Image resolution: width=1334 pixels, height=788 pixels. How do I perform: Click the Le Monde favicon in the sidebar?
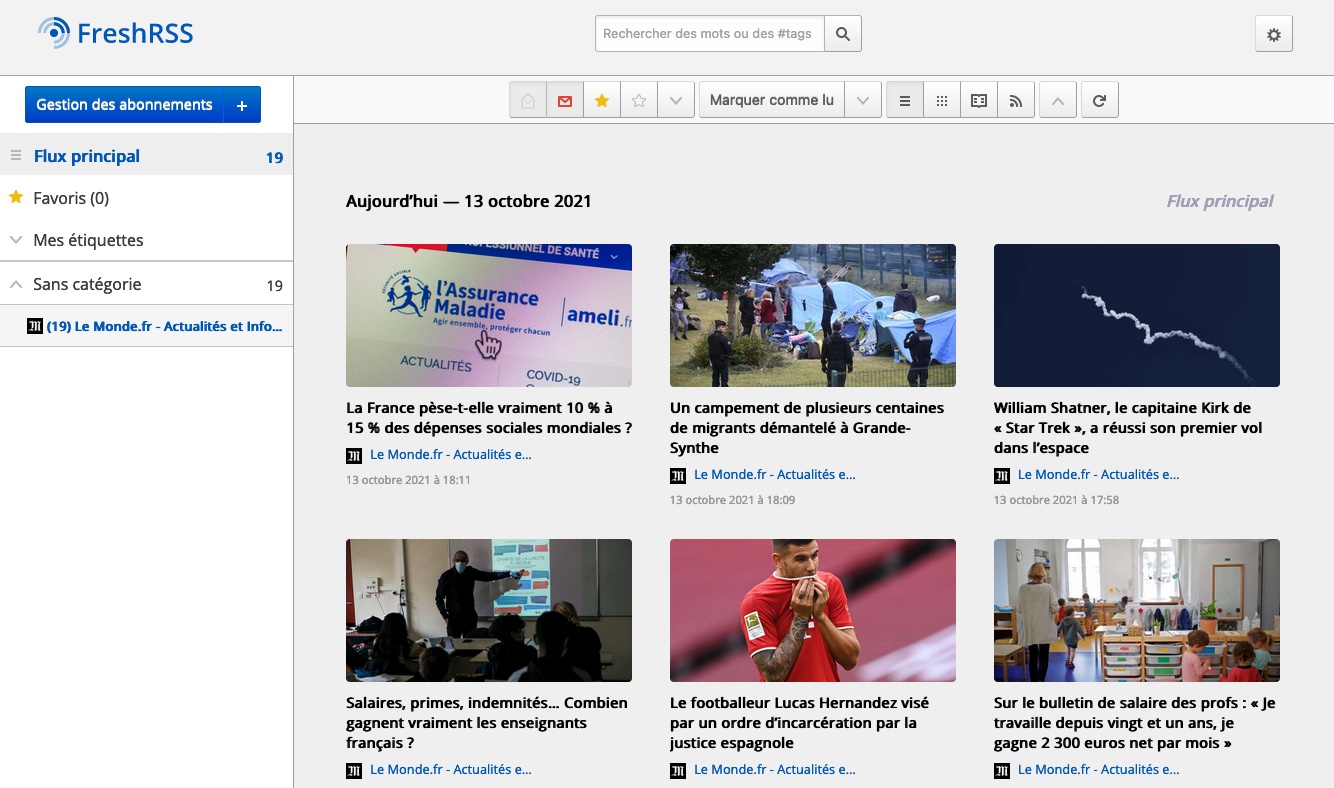[x=35, y=326]
